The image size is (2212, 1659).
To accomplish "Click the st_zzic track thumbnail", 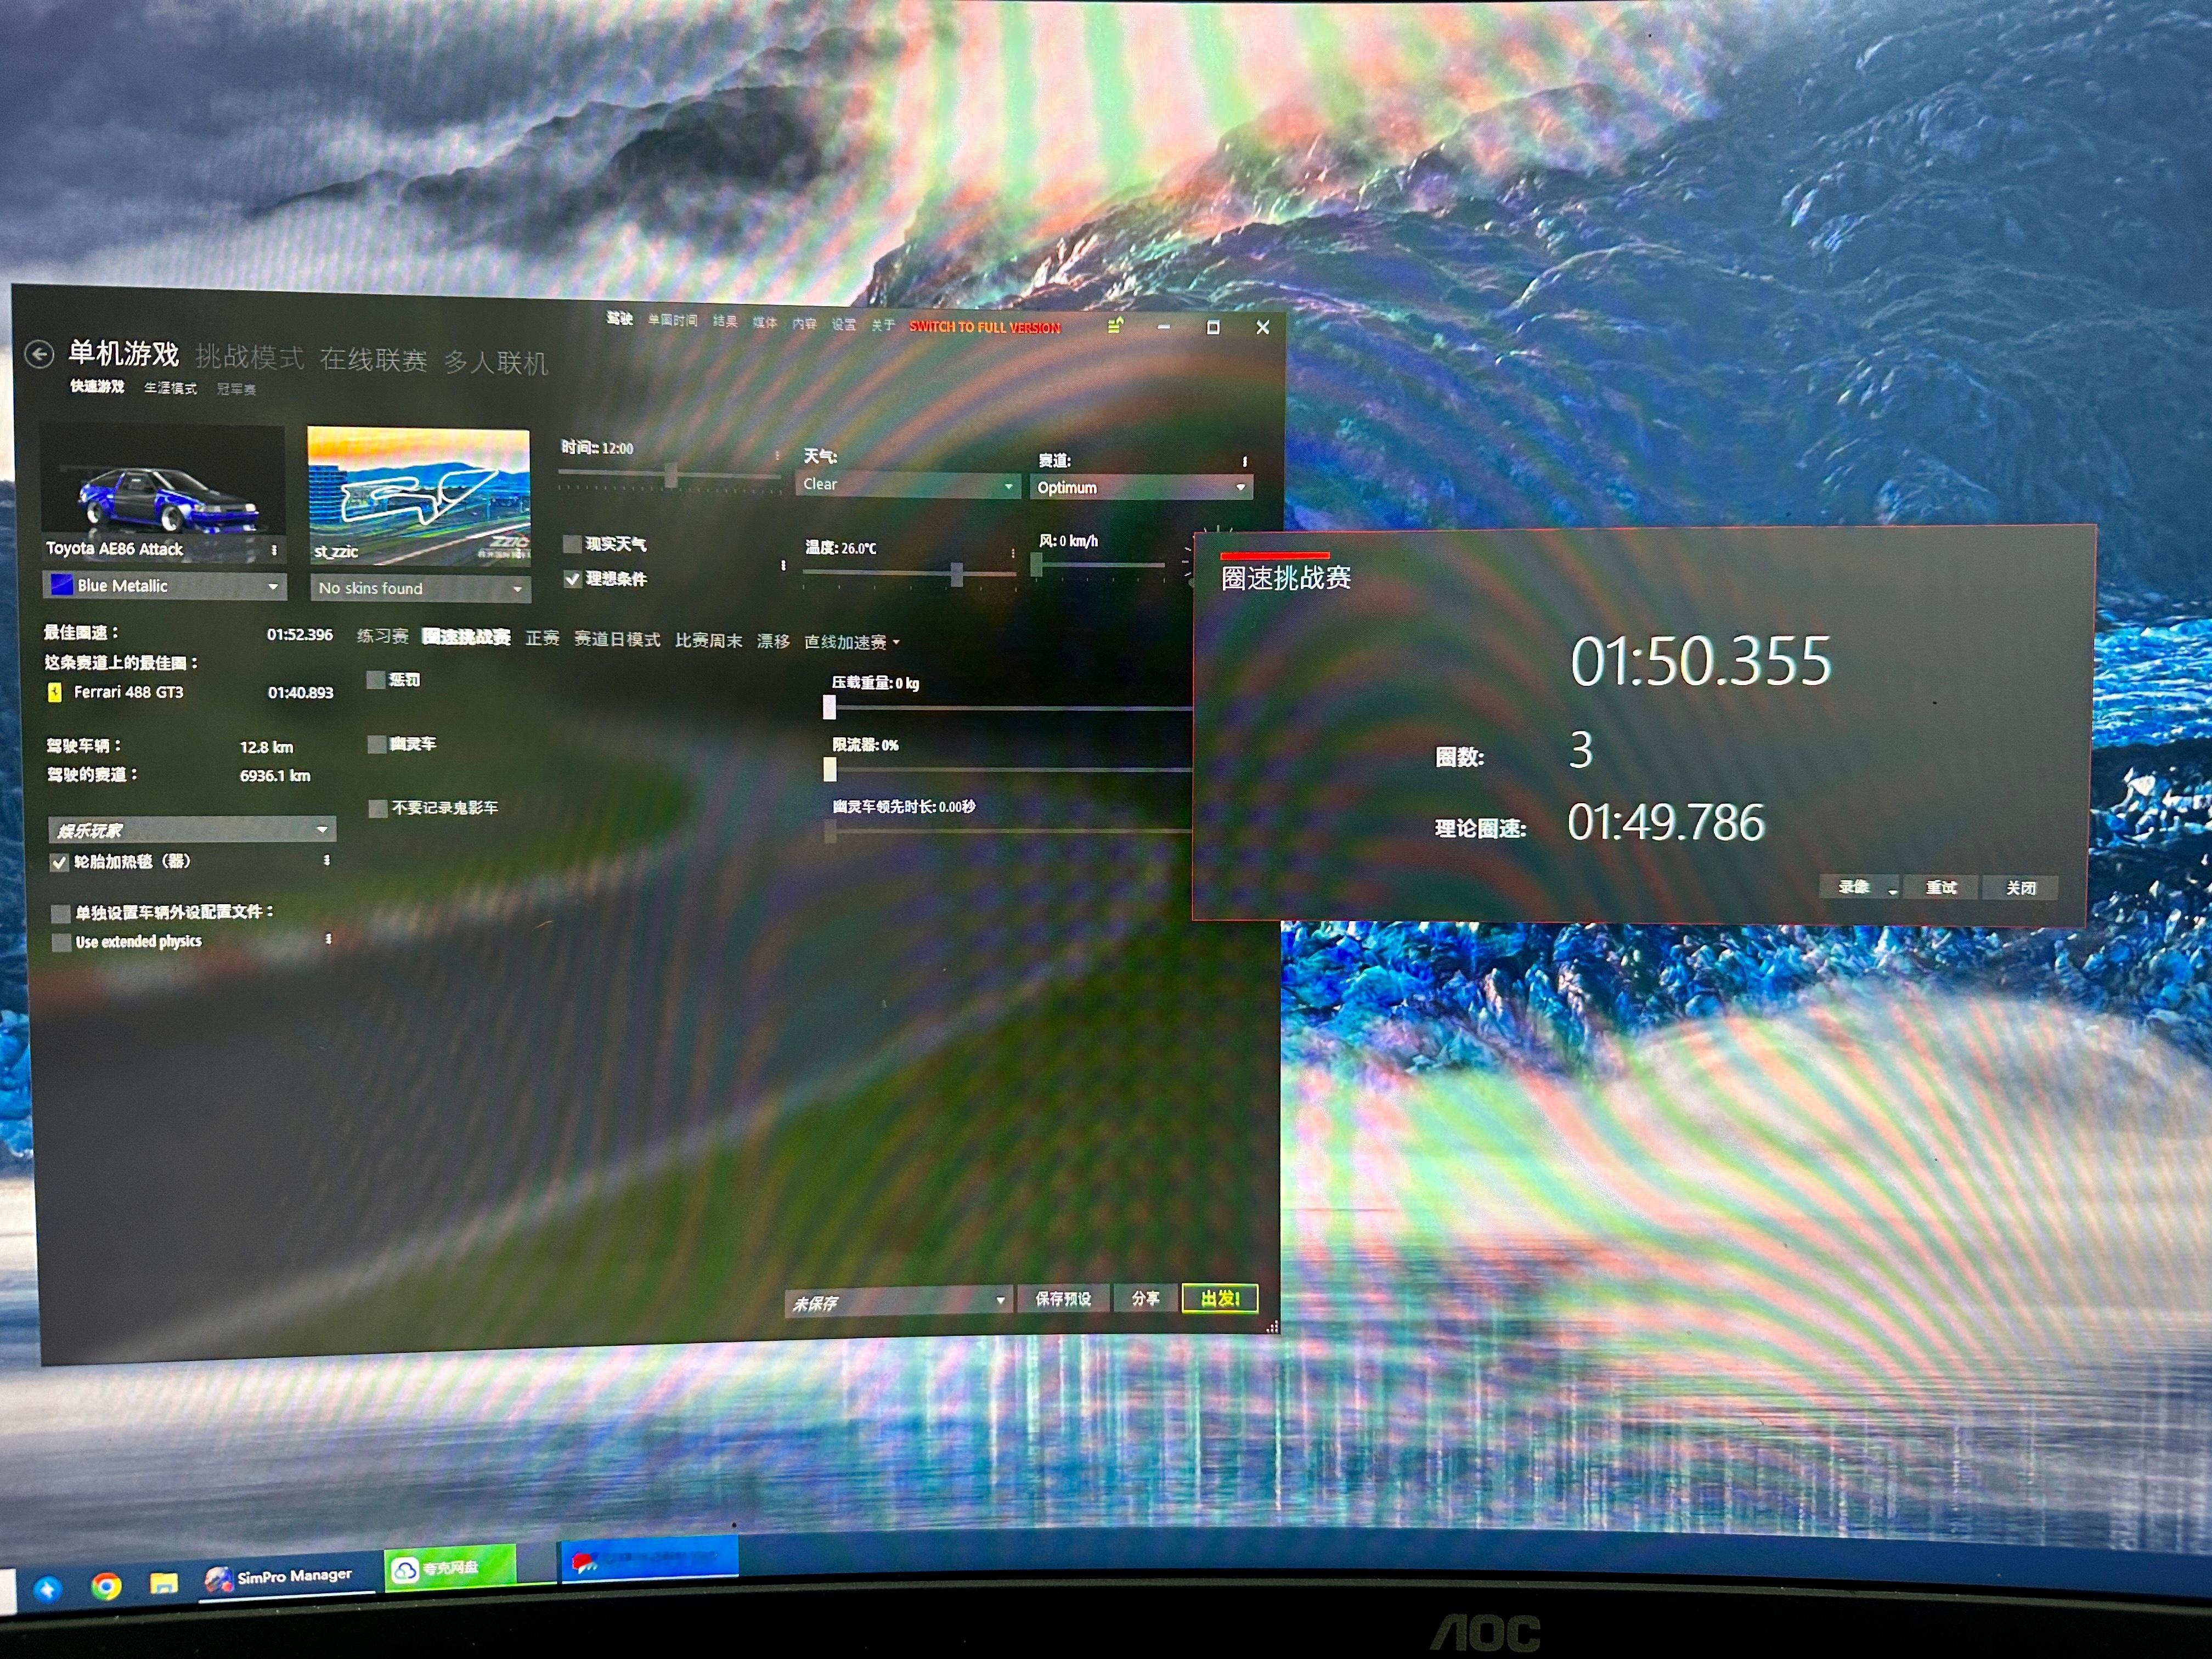I will 418,495.
